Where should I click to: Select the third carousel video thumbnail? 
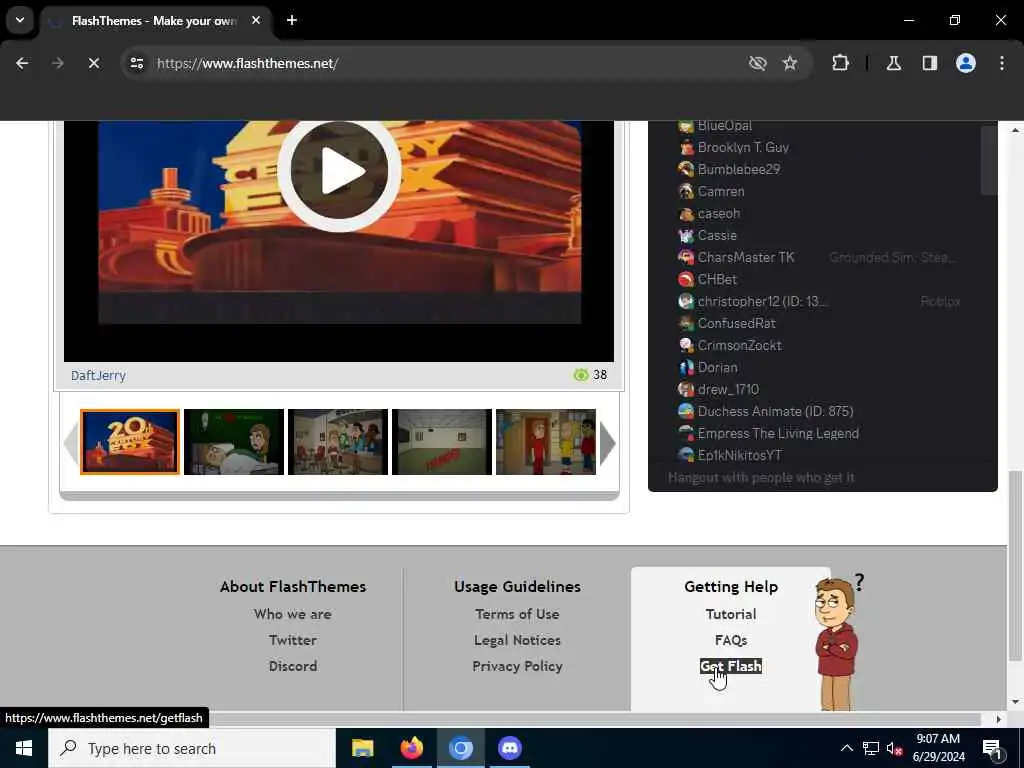point(338,441)
